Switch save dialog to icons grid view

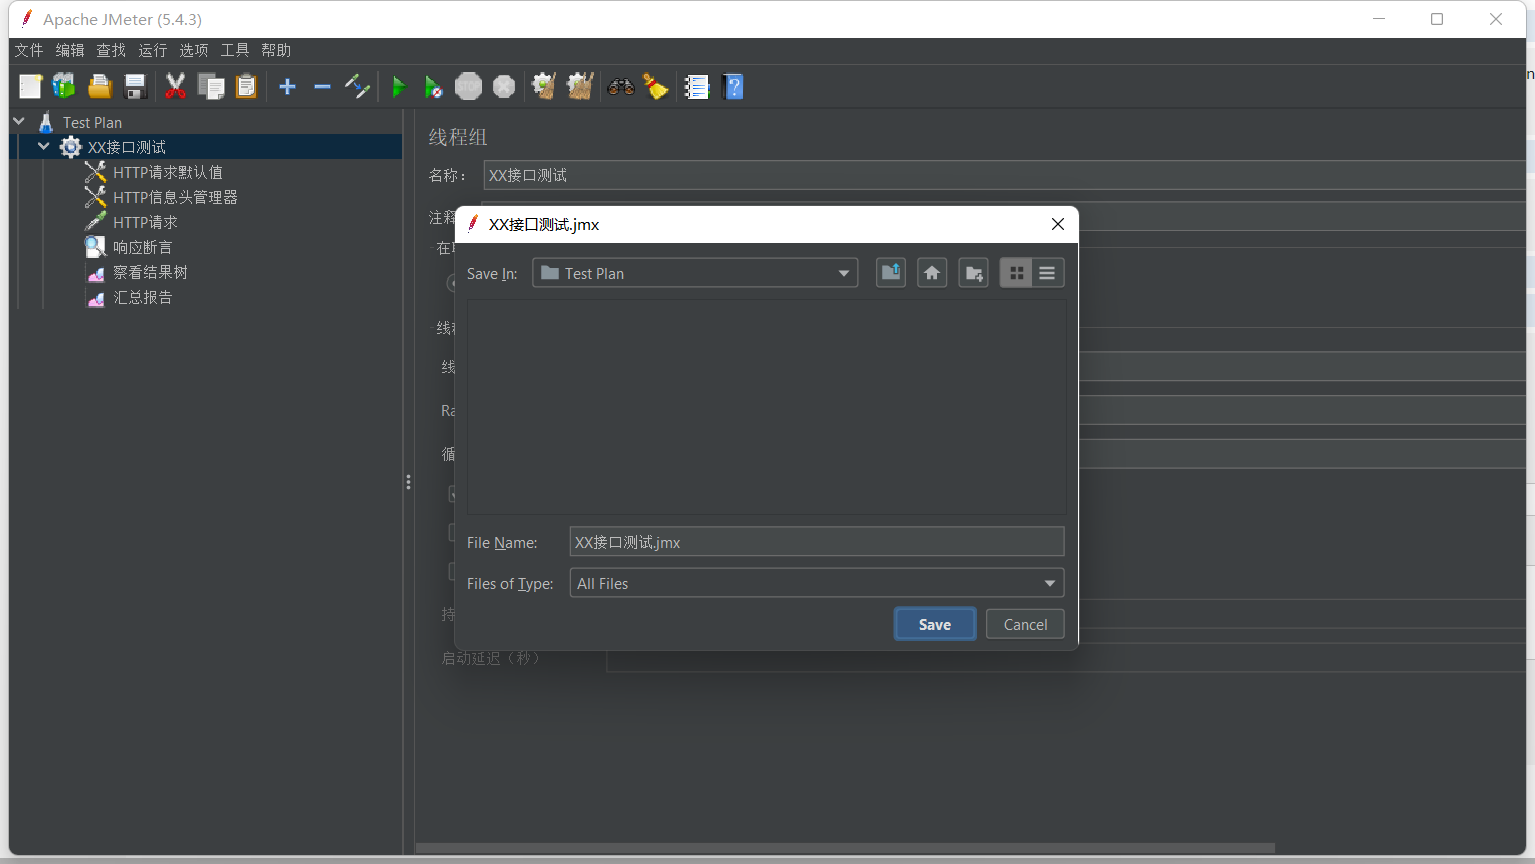click(x=1016, y=273)
